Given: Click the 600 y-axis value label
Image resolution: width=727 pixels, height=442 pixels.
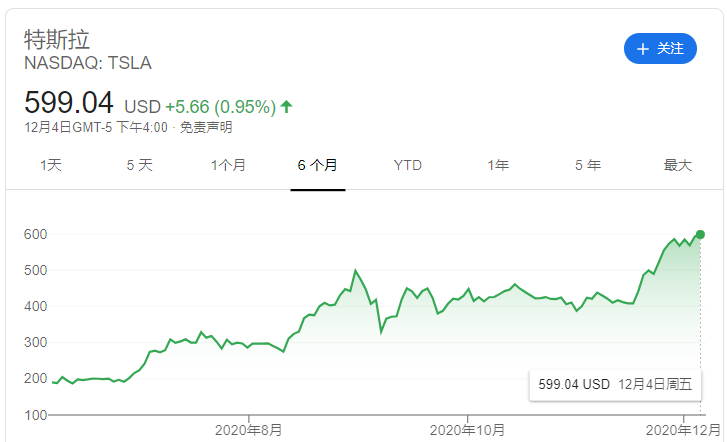Looking at the screenshot, I should pos(37,234).
